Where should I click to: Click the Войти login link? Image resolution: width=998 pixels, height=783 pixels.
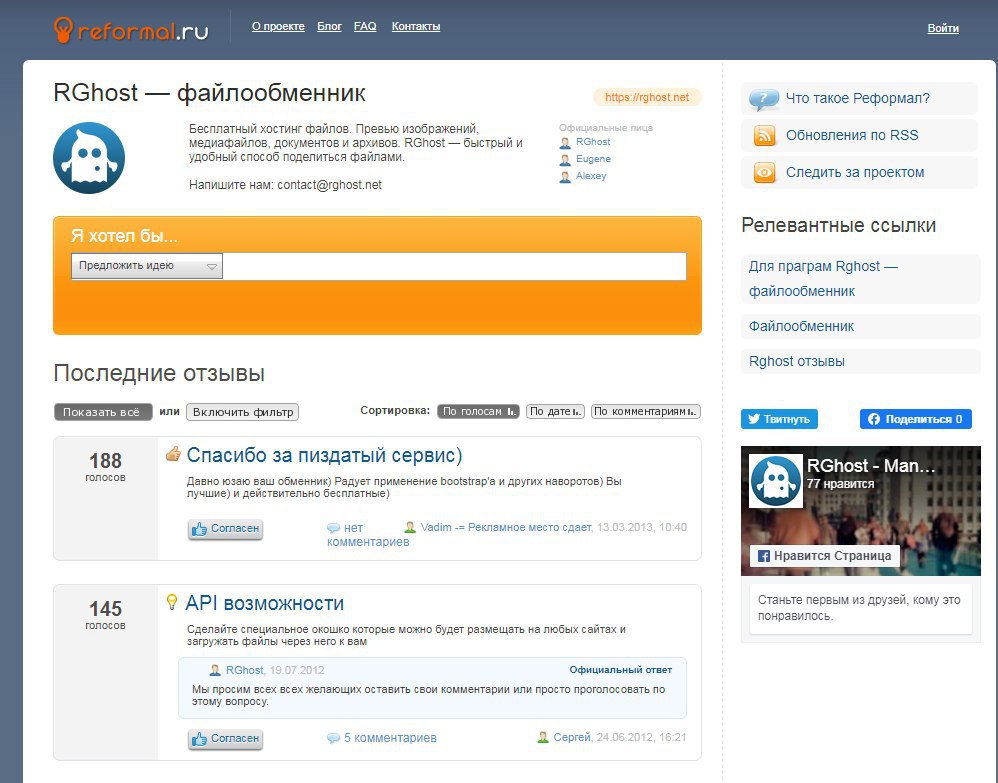point(943,28)
